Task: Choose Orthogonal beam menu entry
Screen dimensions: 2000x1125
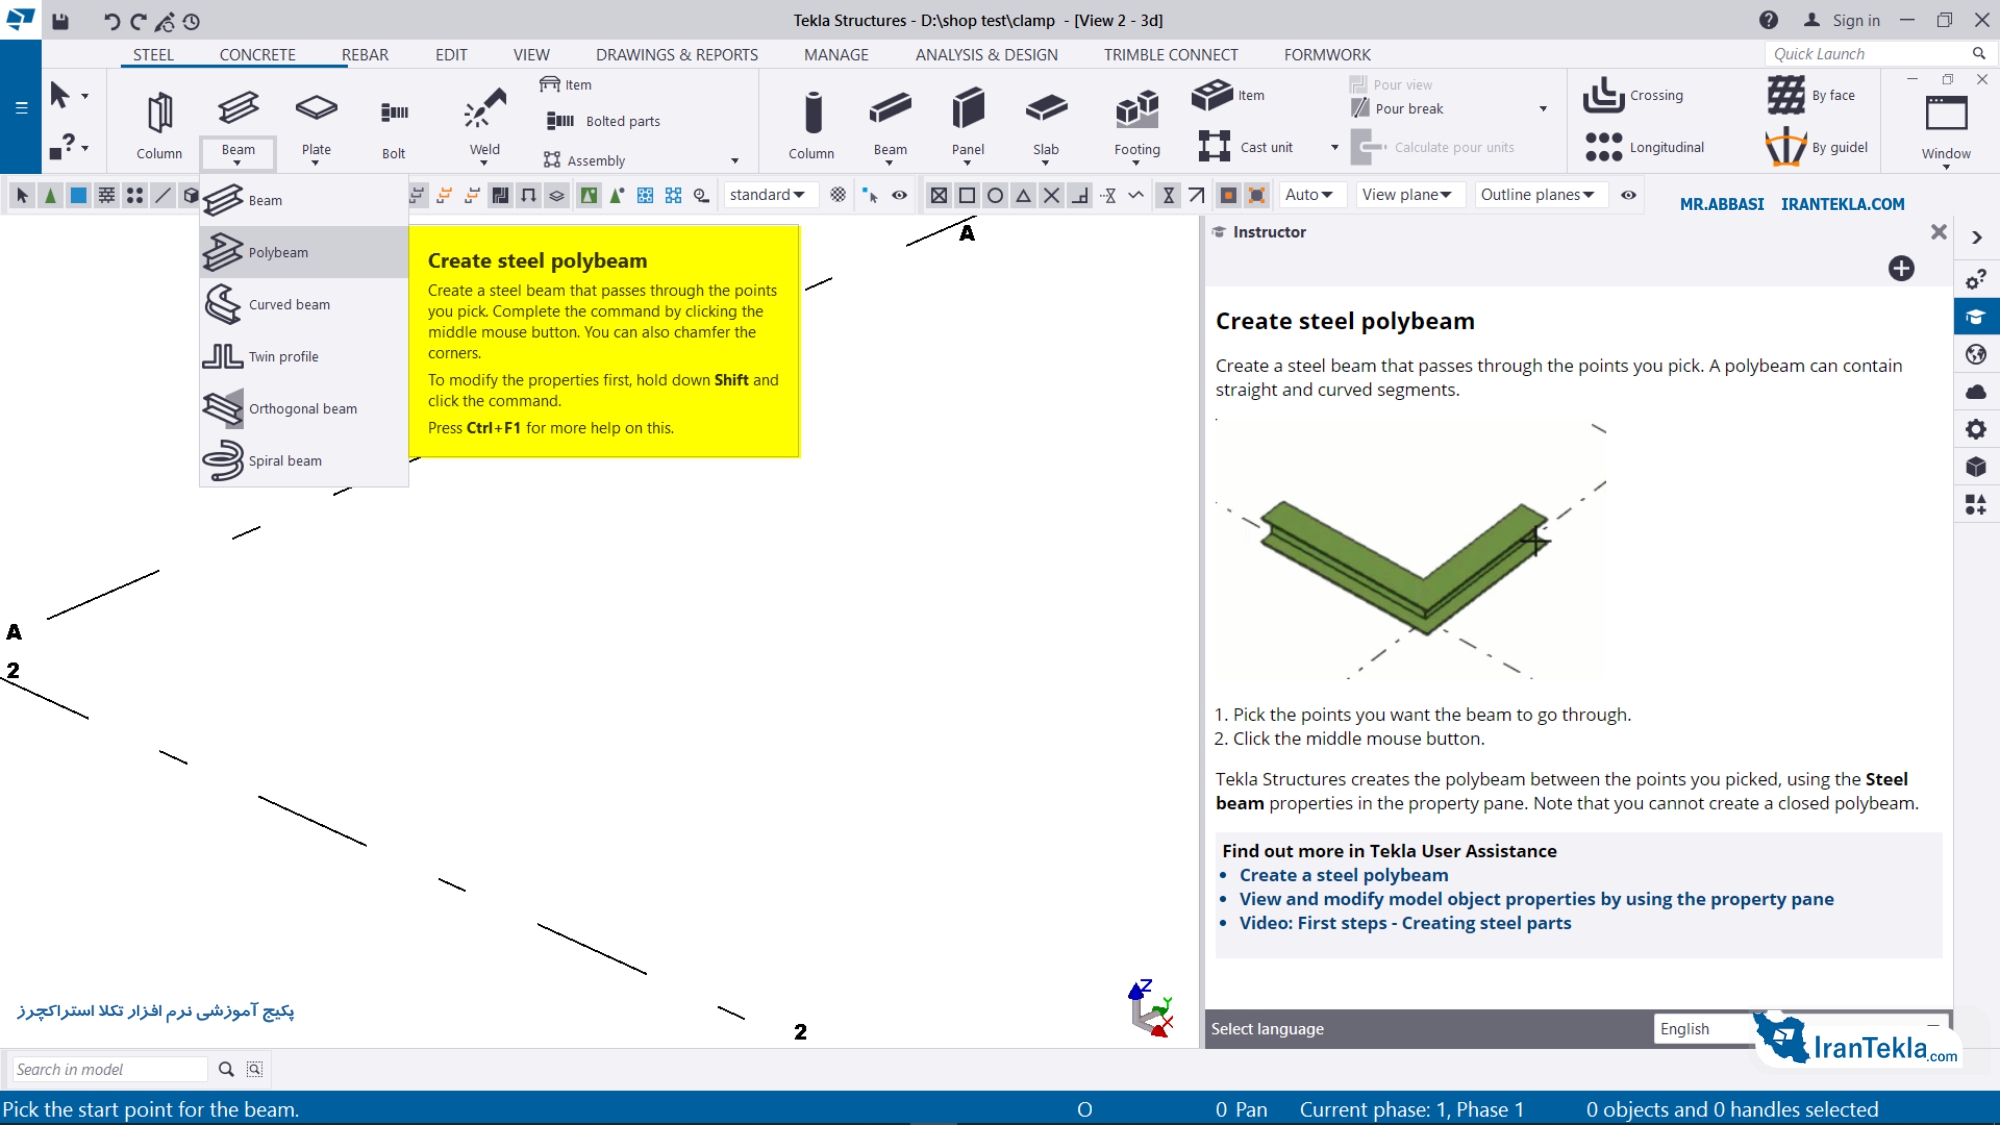Action: pyautogui.click(x=304, y=408)
